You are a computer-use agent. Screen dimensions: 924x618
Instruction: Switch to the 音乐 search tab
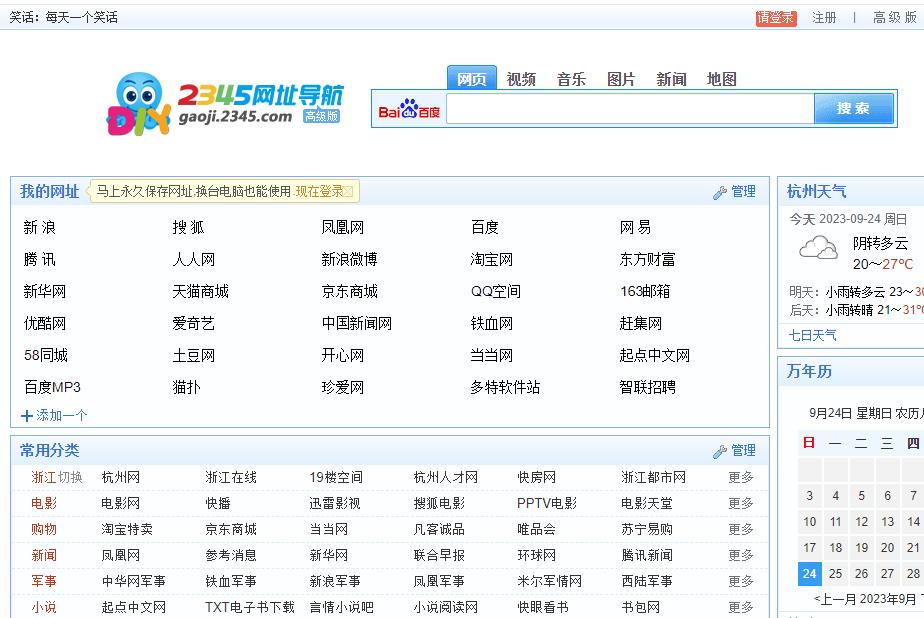click(x=572, y=79)
